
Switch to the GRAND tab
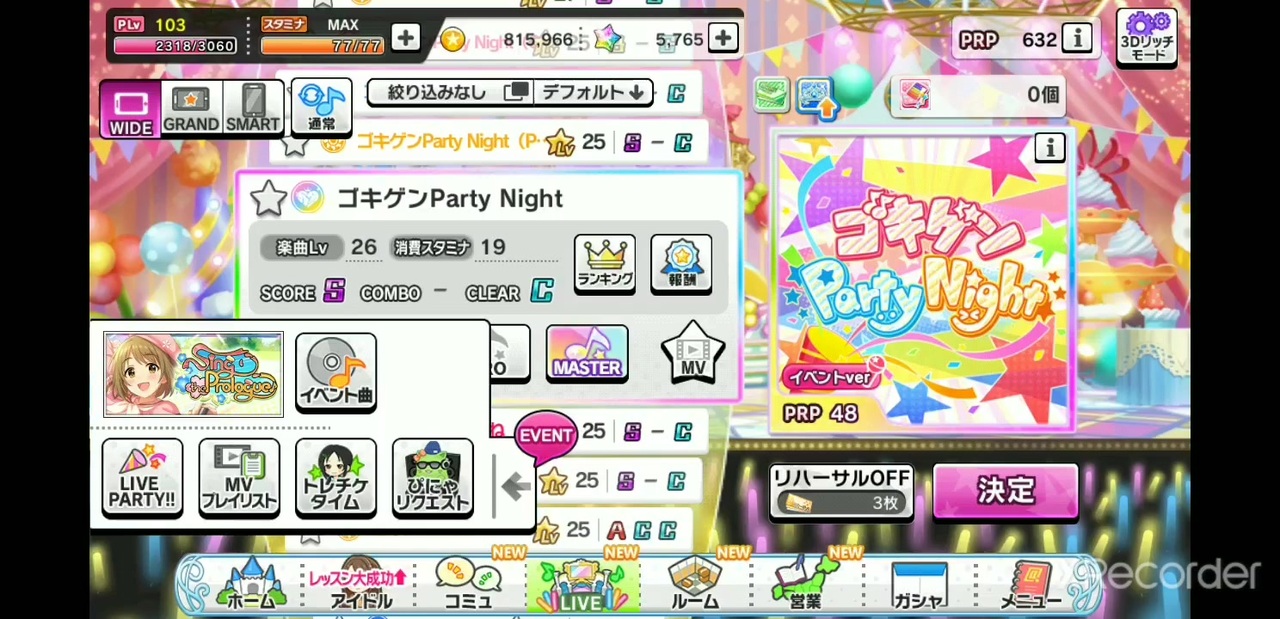click(191, 109)
